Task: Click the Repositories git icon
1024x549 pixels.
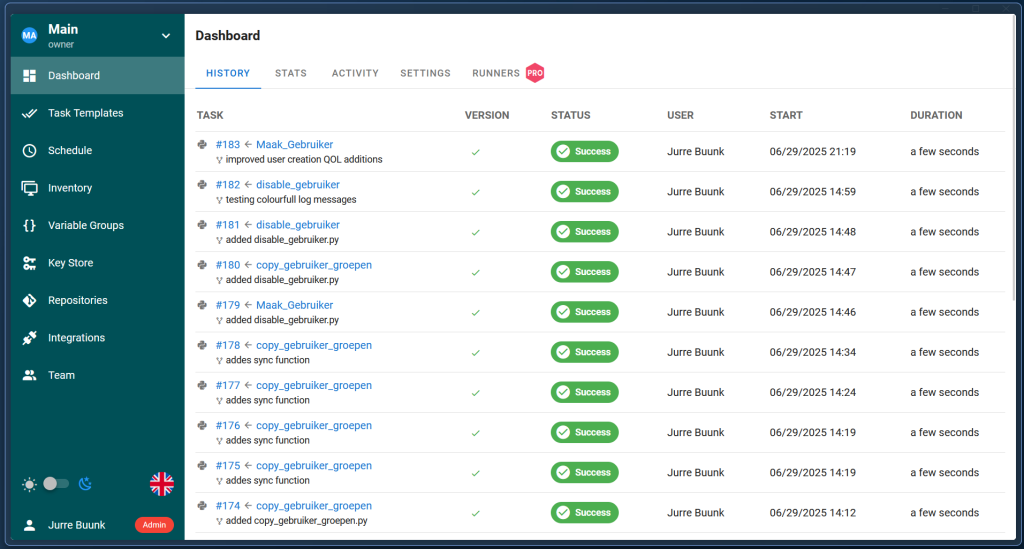Action: [x=29, y=301]
